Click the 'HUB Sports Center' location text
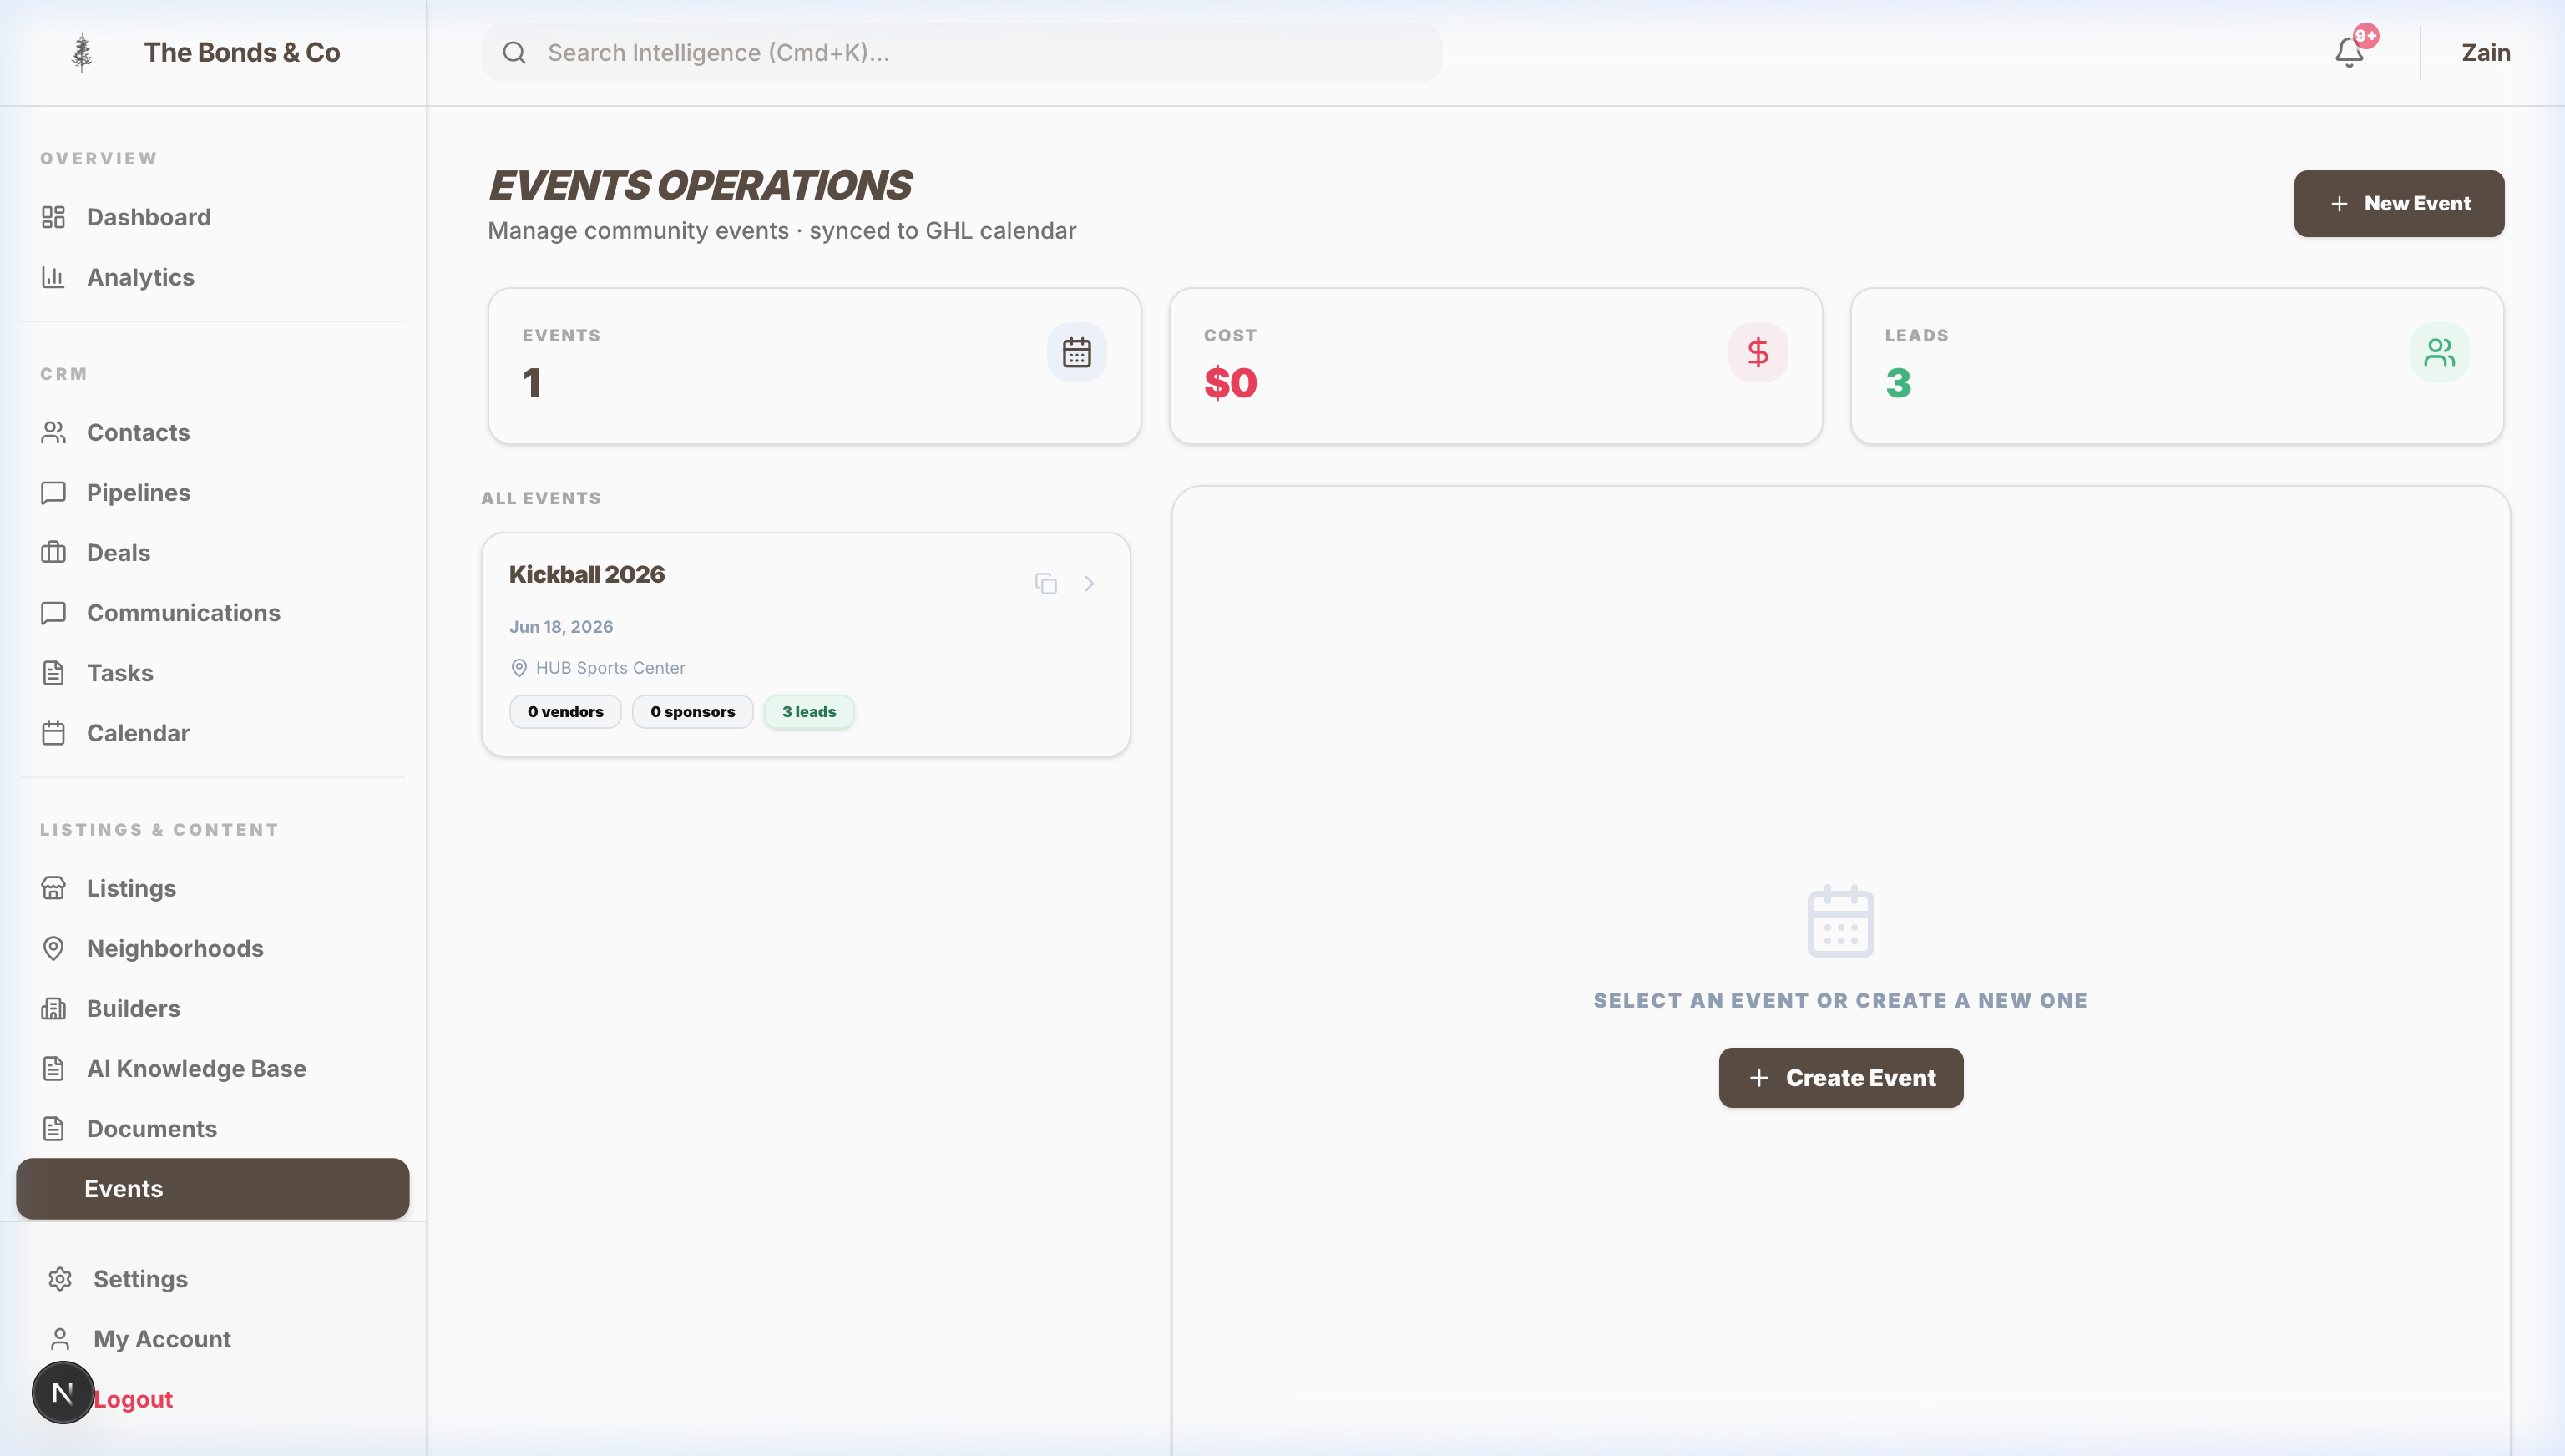 610,667
